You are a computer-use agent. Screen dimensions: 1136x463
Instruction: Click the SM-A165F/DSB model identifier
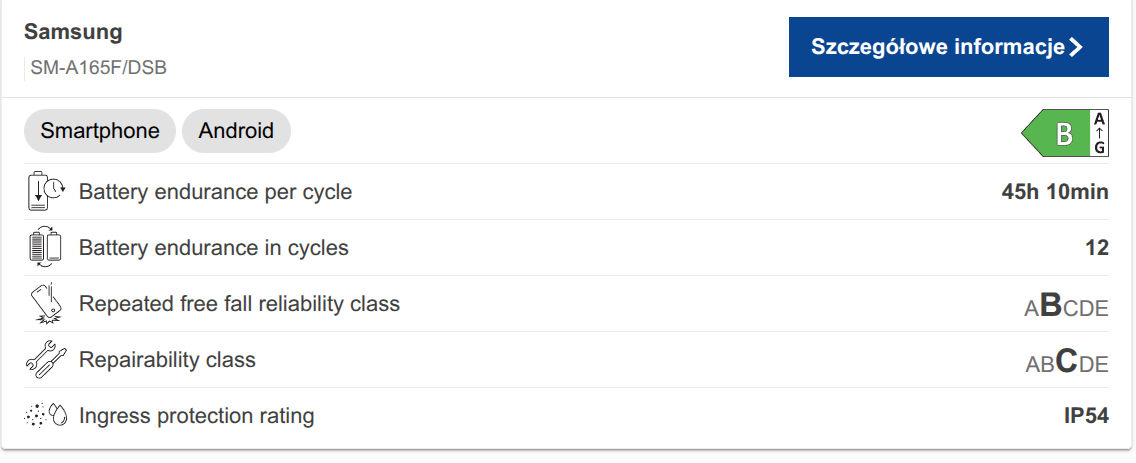(98, 69)
